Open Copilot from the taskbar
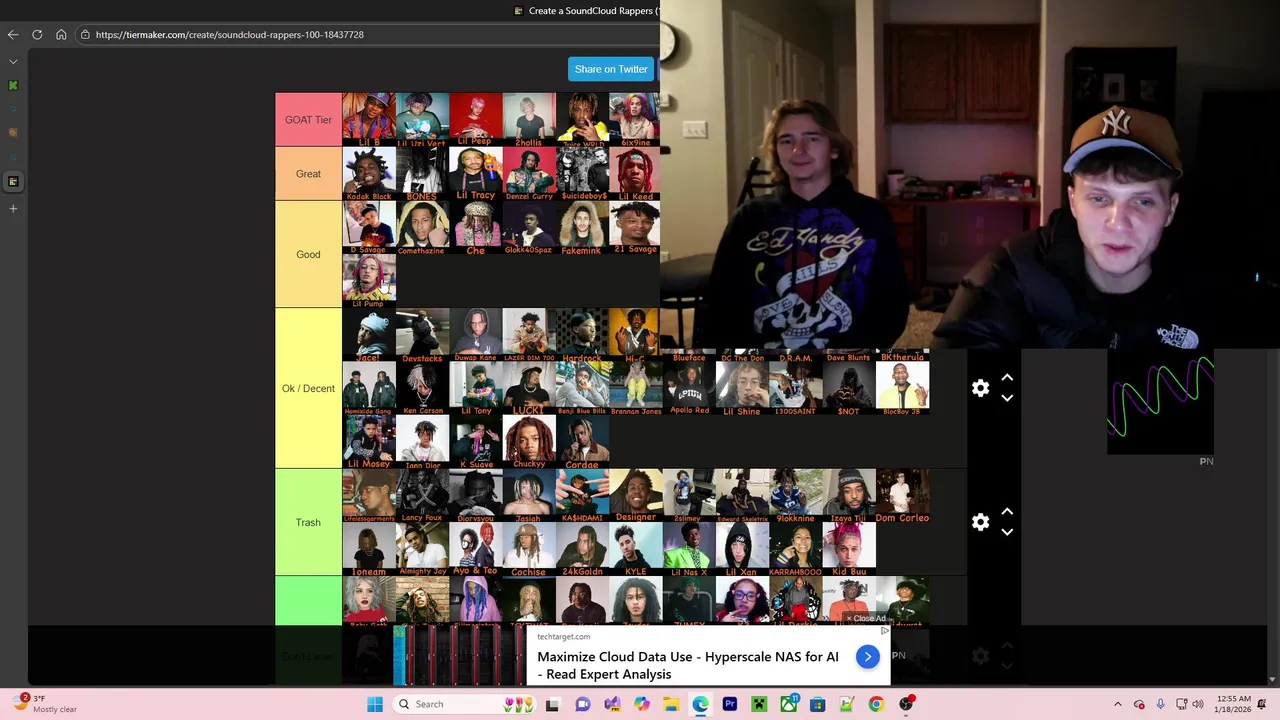 click(x=641, y=704)
